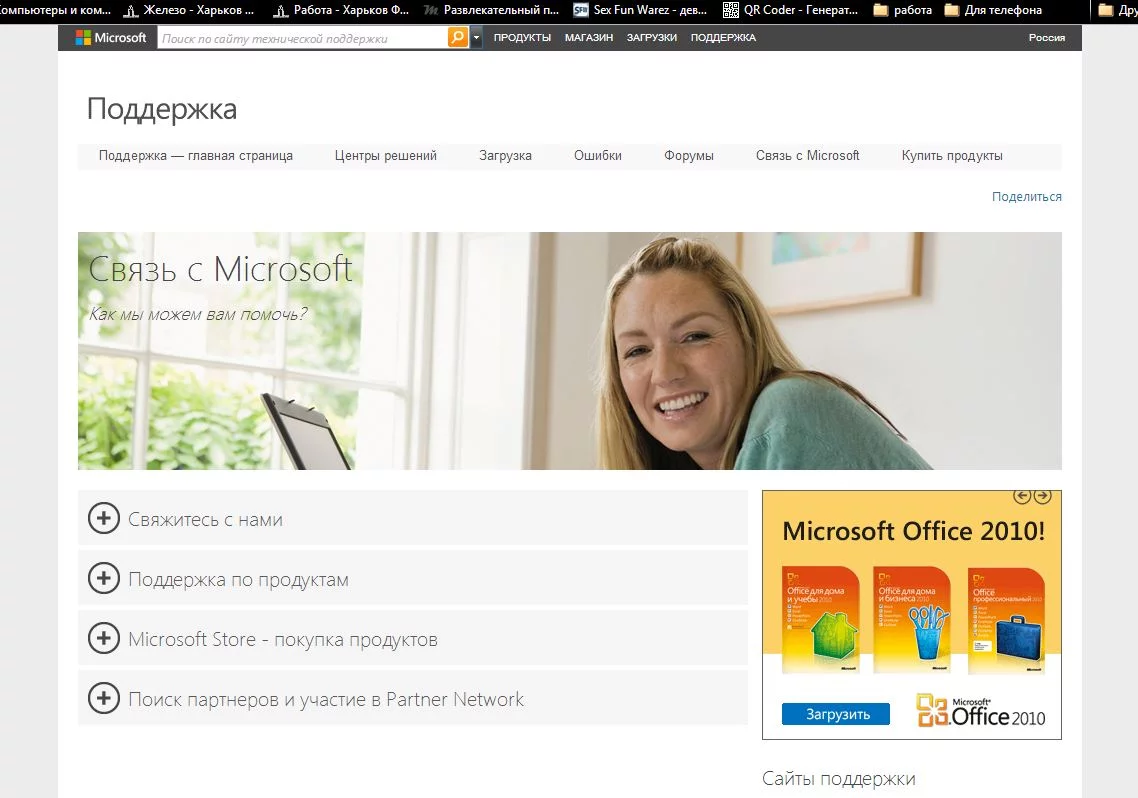Open the Центры решений tab

pos(385,156)
